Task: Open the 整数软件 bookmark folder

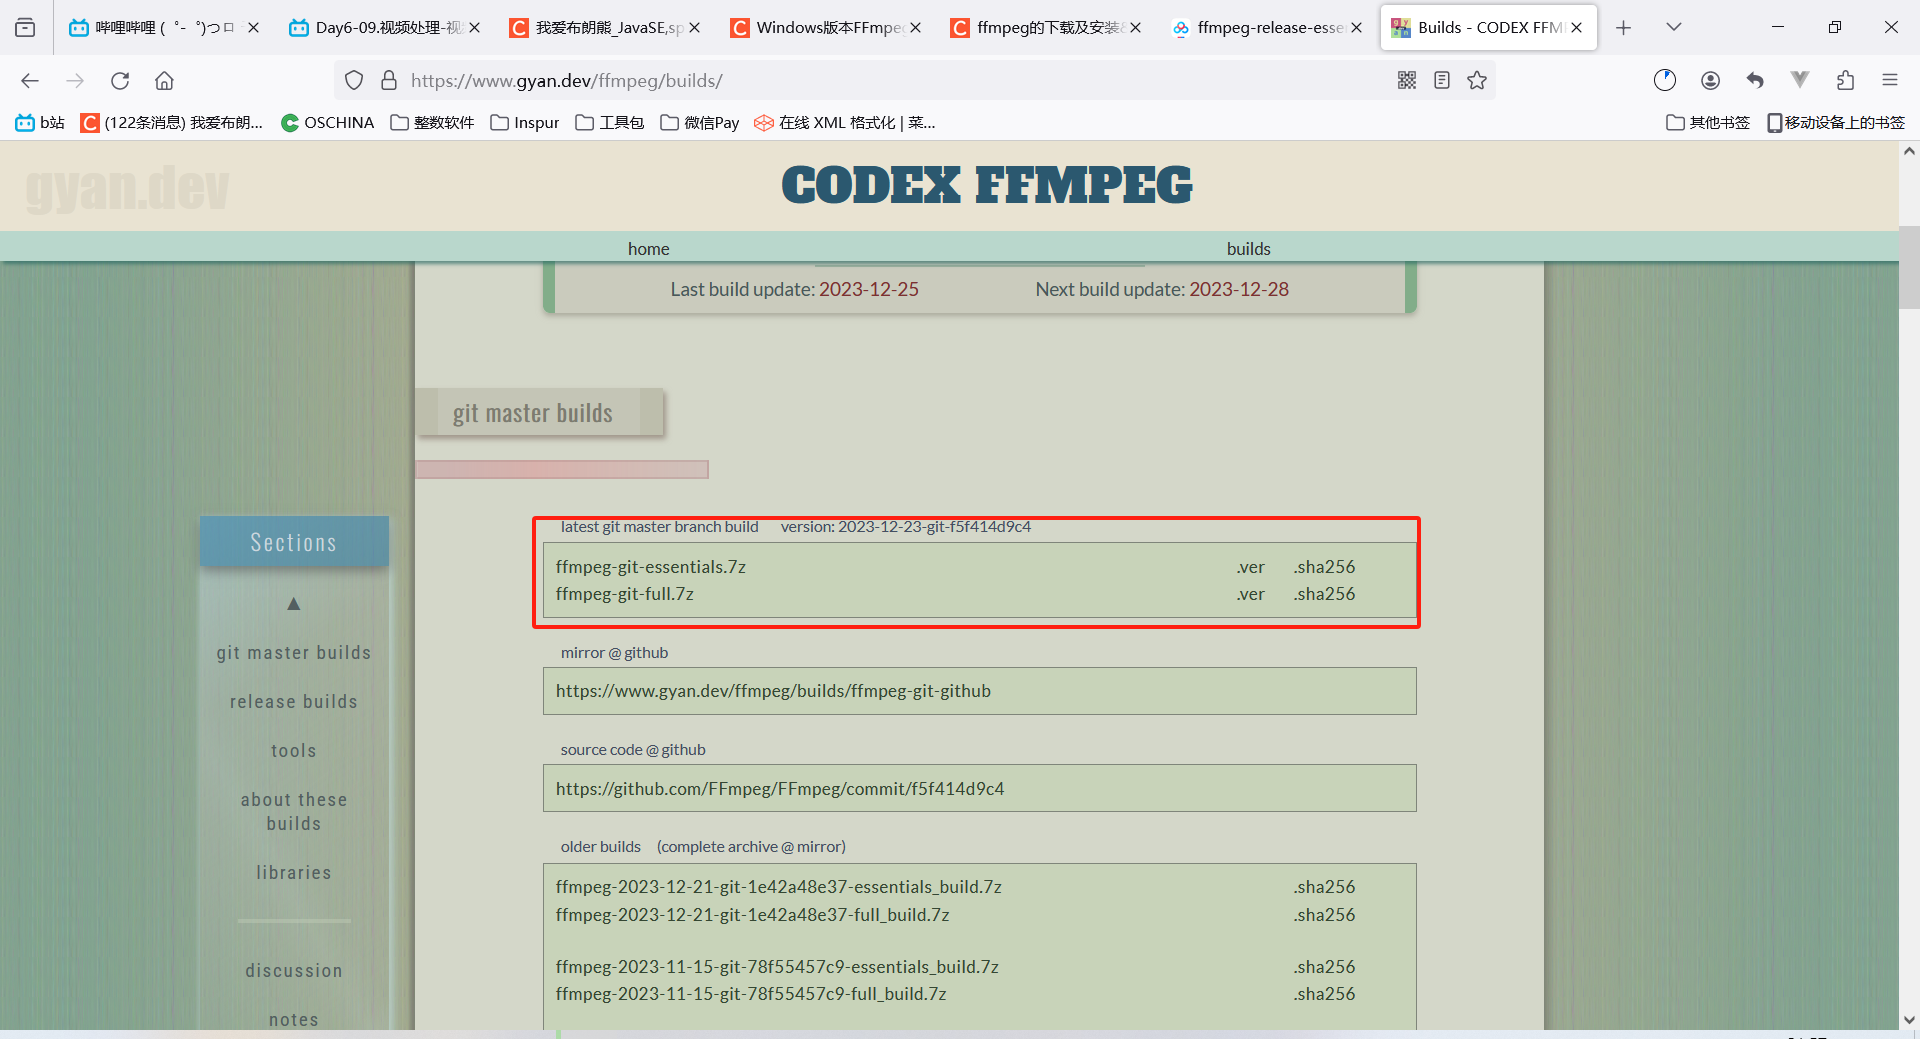Action: tap(432, 123)
